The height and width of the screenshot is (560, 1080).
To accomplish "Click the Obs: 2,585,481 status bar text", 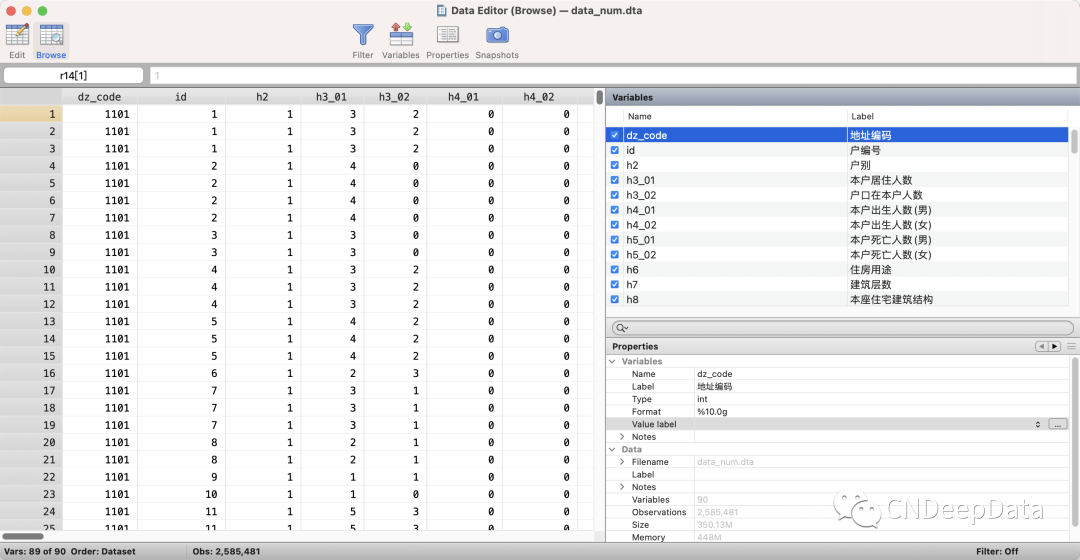I will tap(227, 552).
